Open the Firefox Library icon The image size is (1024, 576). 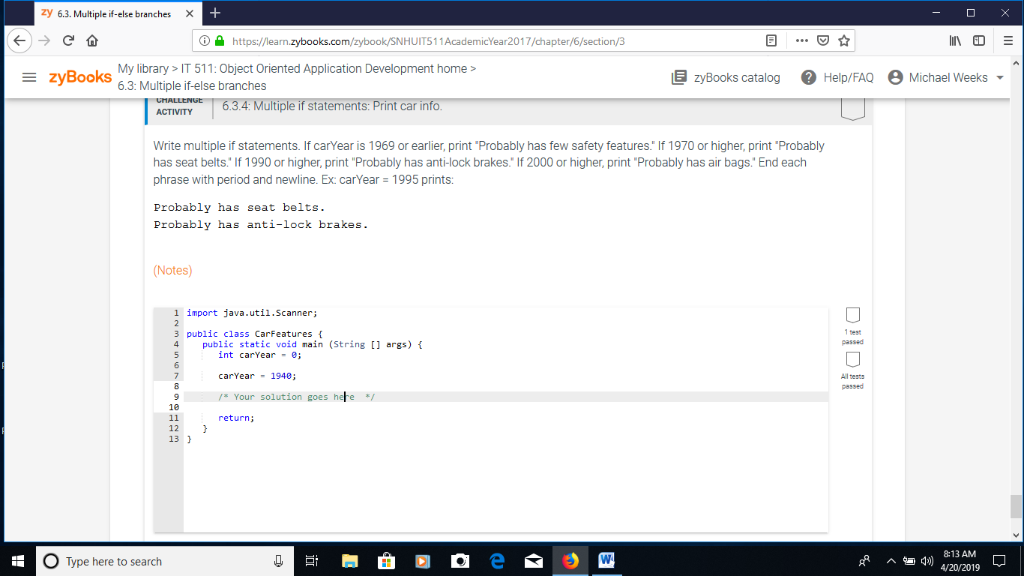point(957,41)
